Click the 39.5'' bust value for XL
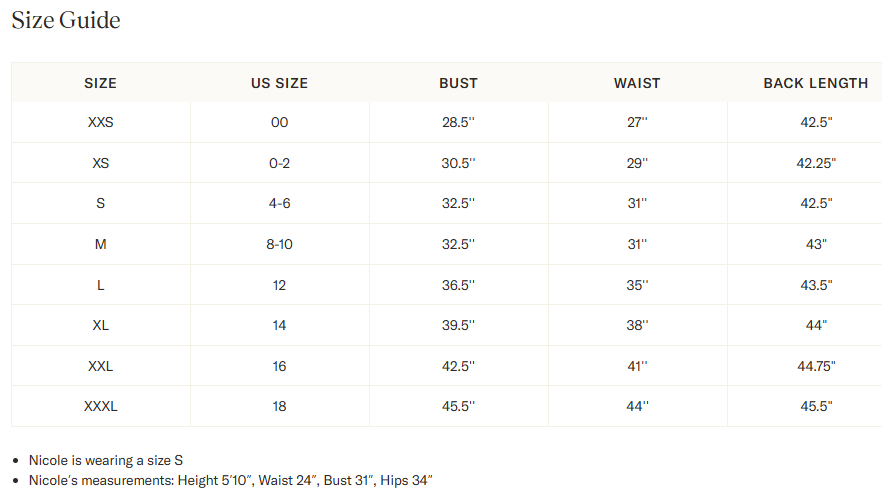 (458, 325)
